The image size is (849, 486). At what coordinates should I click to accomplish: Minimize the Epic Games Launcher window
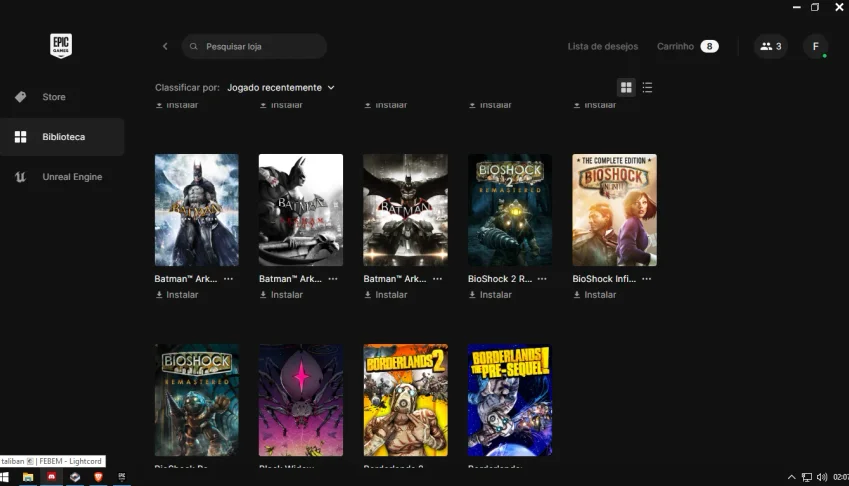pos(796,7)
